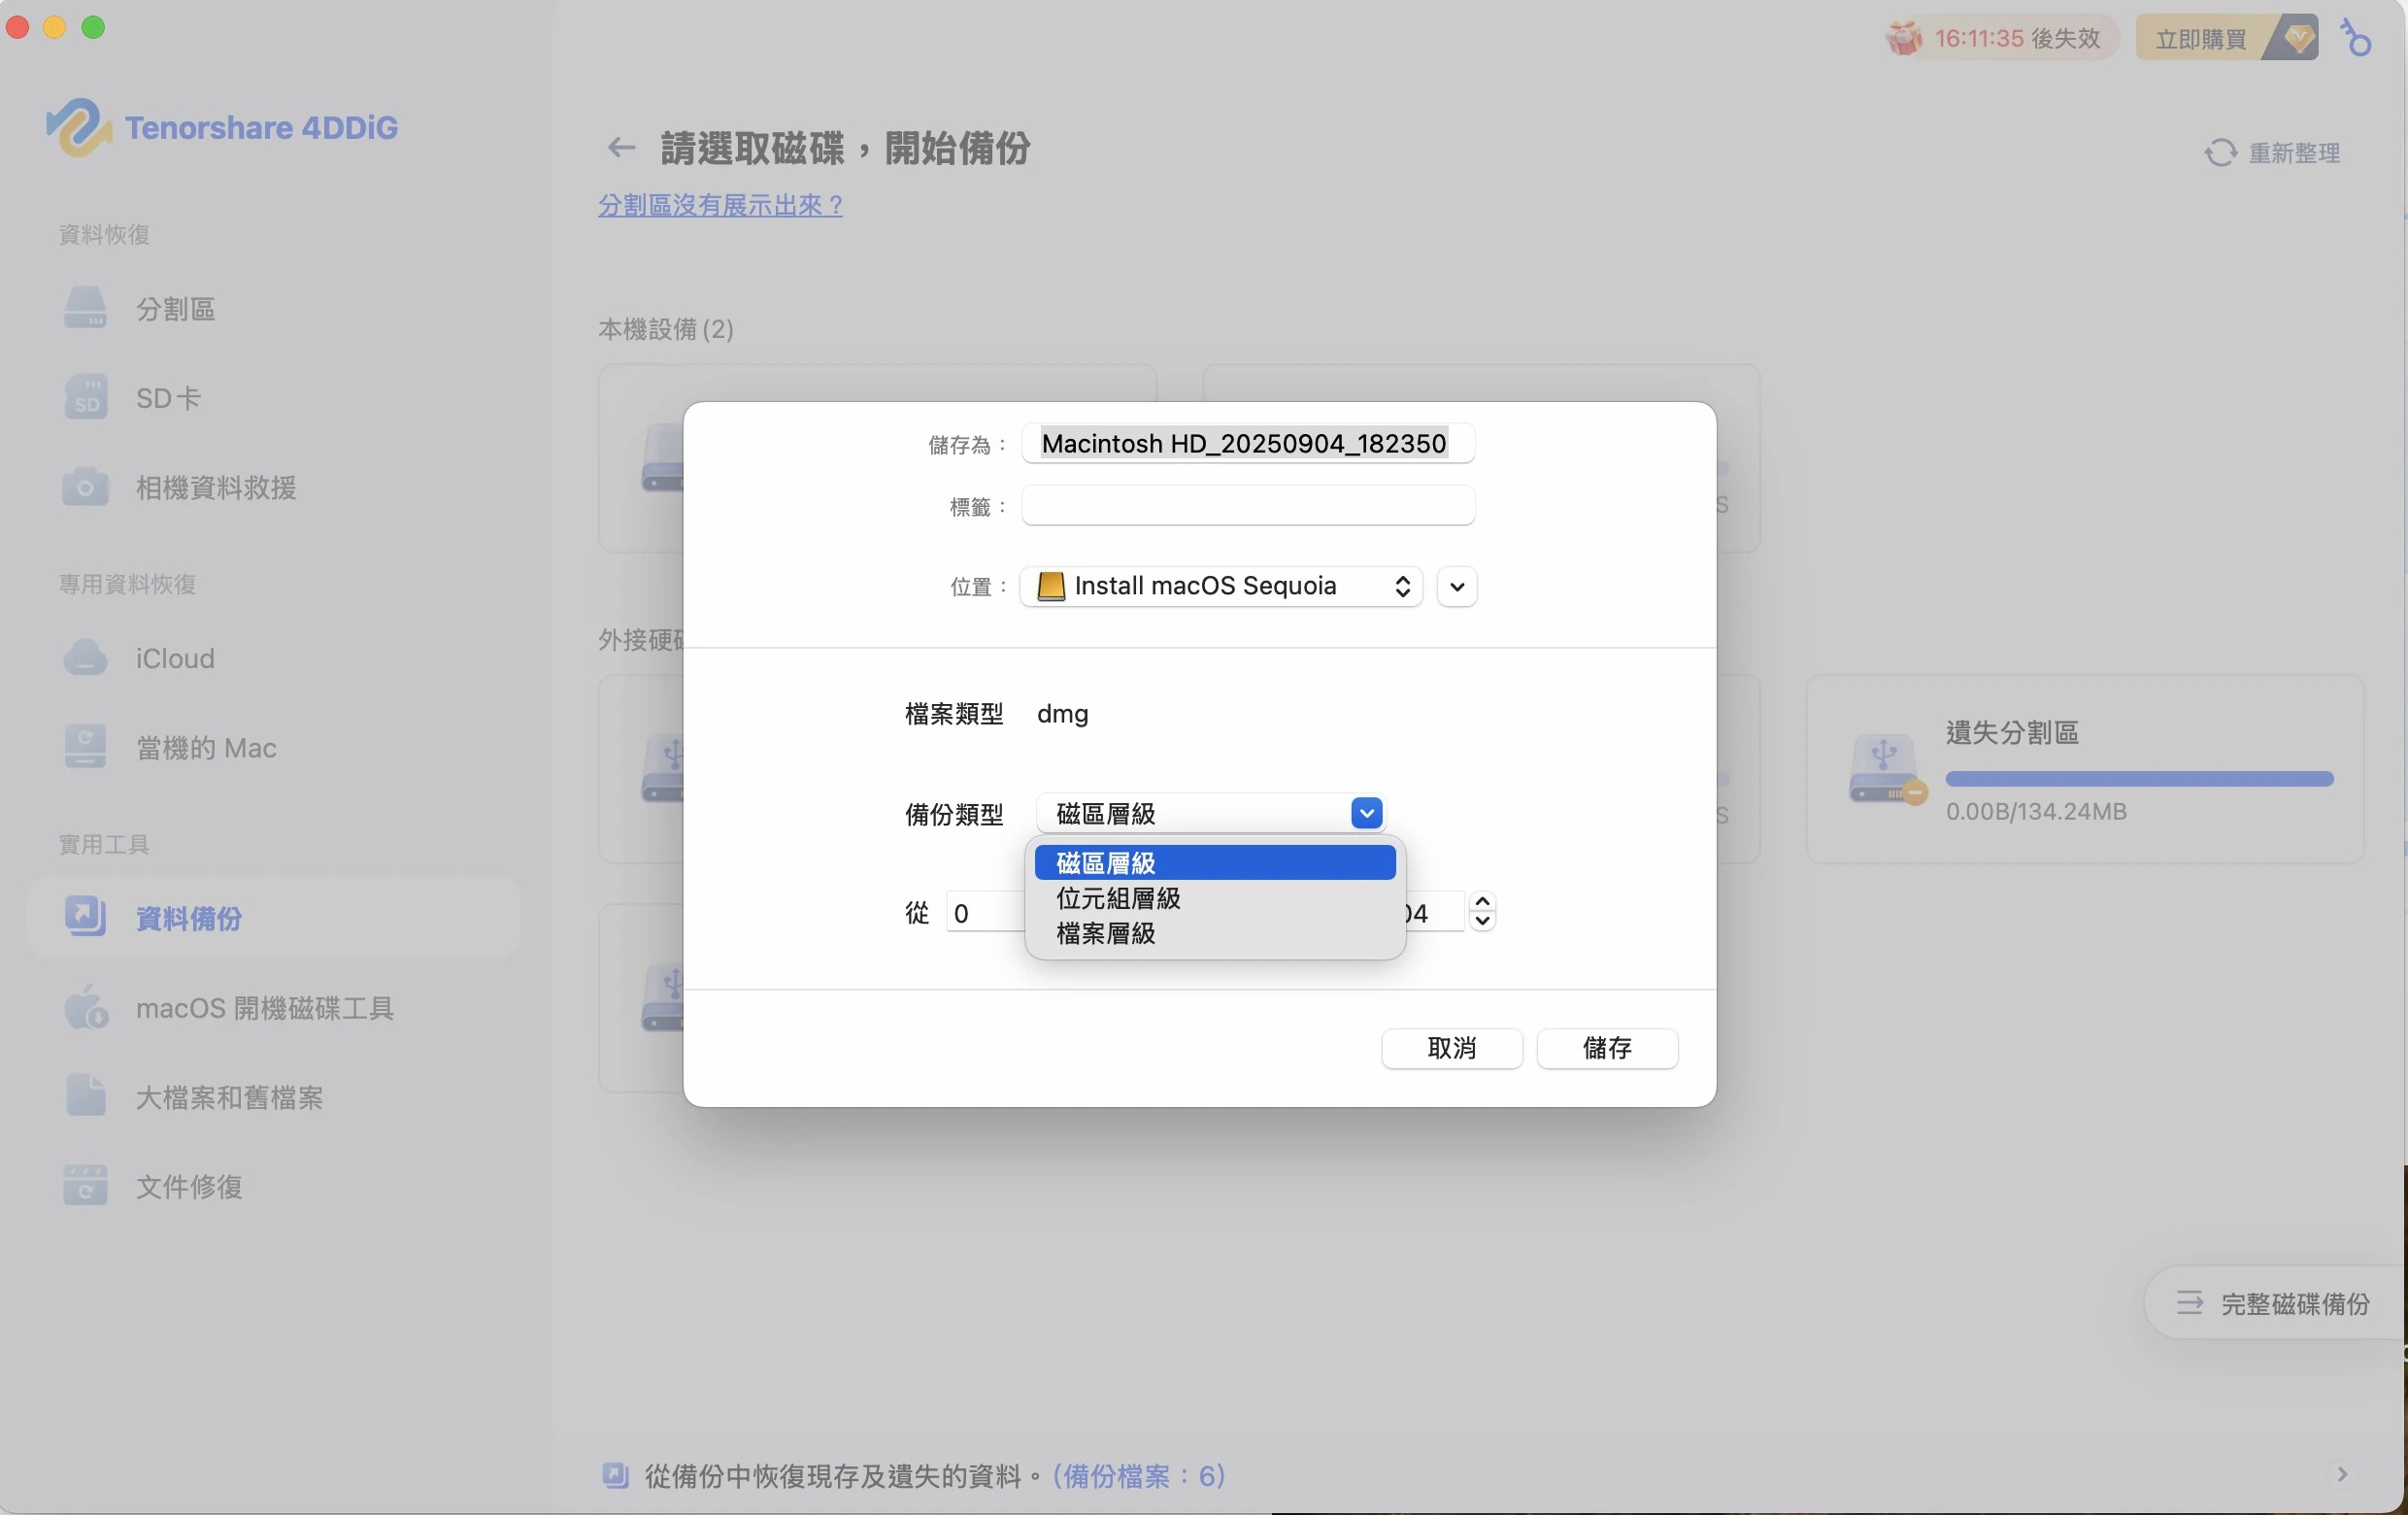Open the 分割區沒有展示出來 link
2408x1515 pixels.
click(719, 205)
